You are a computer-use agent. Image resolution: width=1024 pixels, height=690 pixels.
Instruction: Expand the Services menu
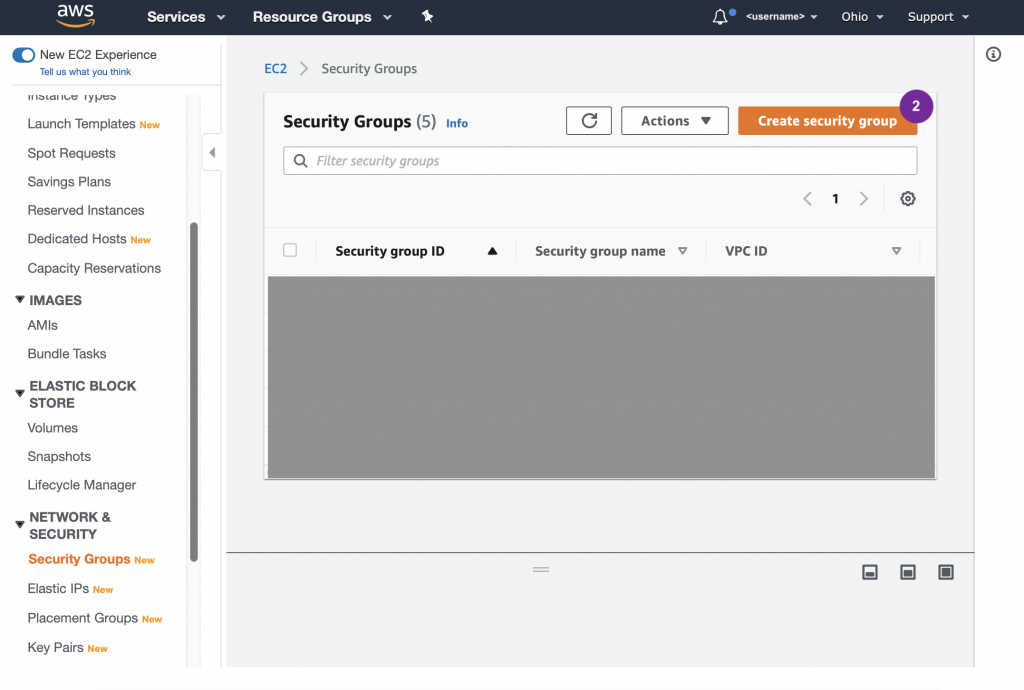(x=186, y=17)
